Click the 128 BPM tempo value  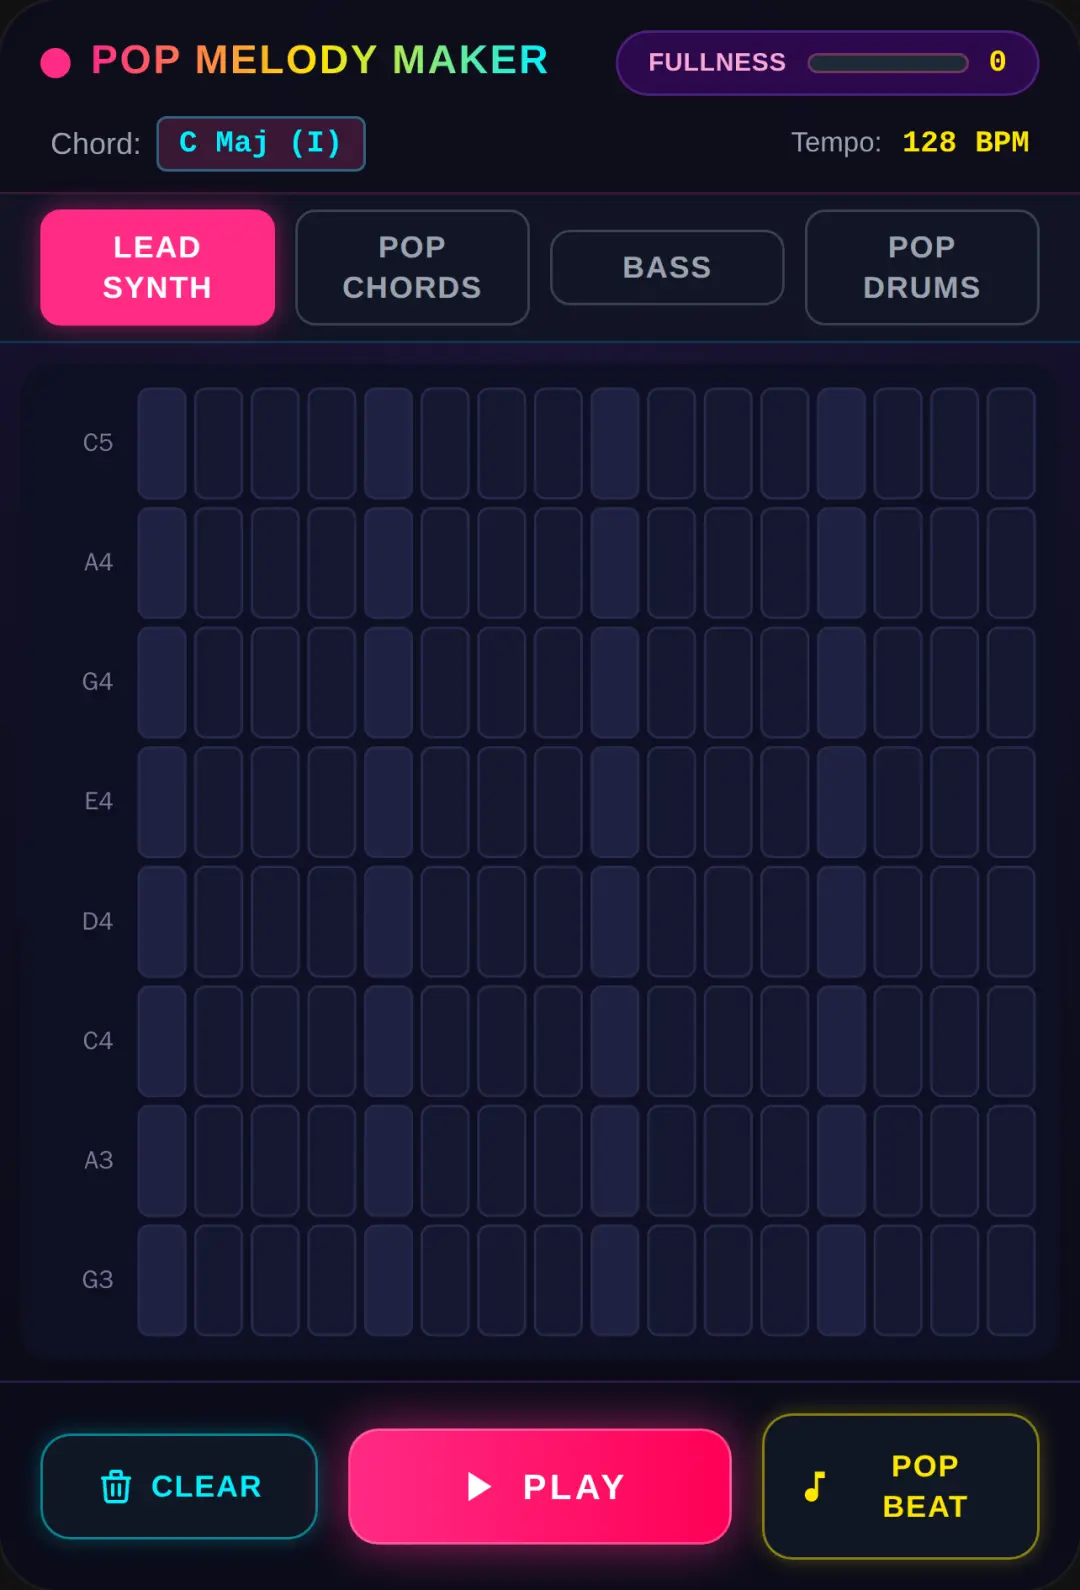click(965, 143)
